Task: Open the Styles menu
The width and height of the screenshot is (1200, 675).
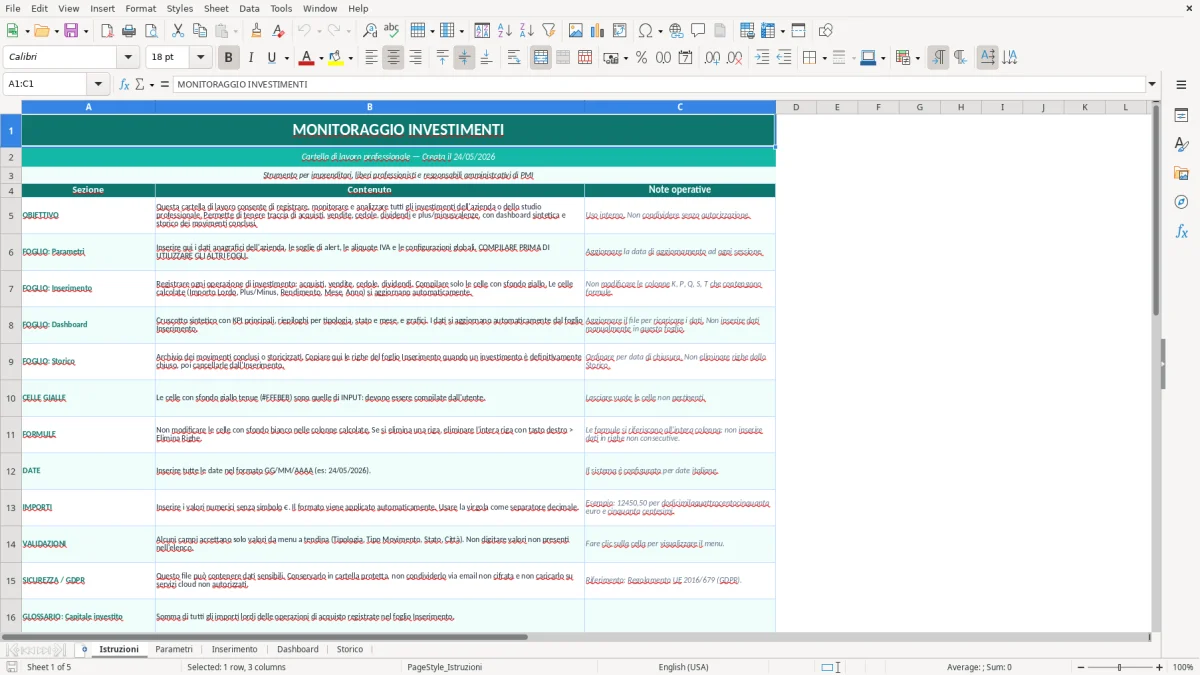Action: pos(180,8)
